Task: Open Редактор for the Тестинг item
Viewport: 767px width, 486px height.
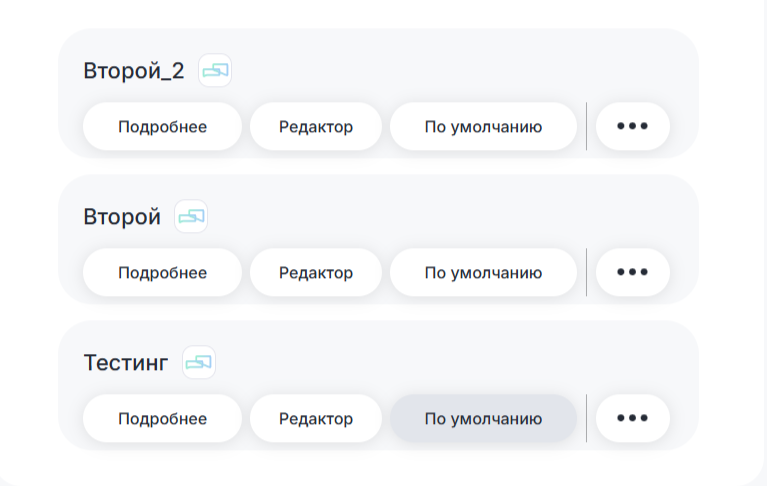Action: [315, 419]
